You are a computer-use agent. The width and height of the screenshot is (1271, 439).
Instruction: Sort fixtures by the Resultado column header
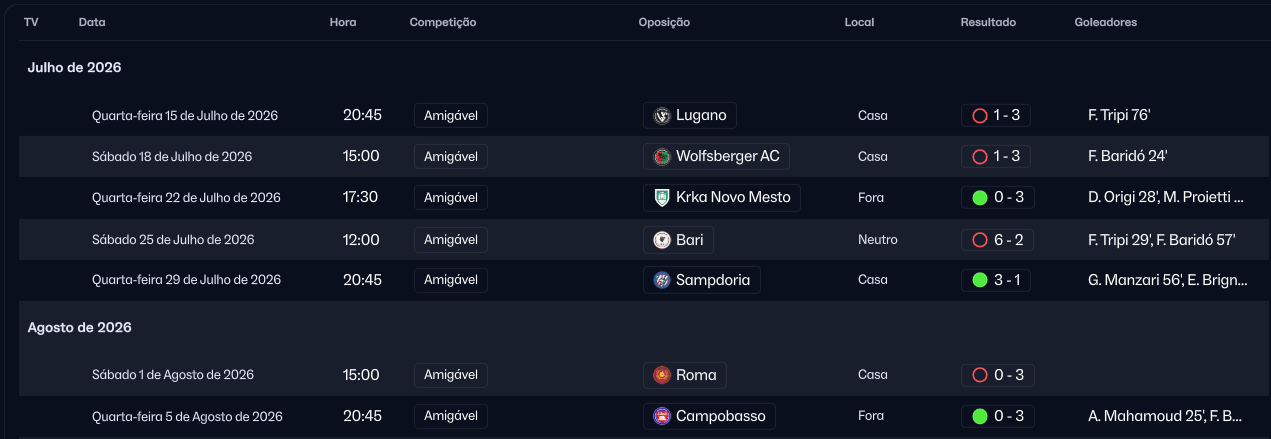pyautogui.click(x=988, y=22)
